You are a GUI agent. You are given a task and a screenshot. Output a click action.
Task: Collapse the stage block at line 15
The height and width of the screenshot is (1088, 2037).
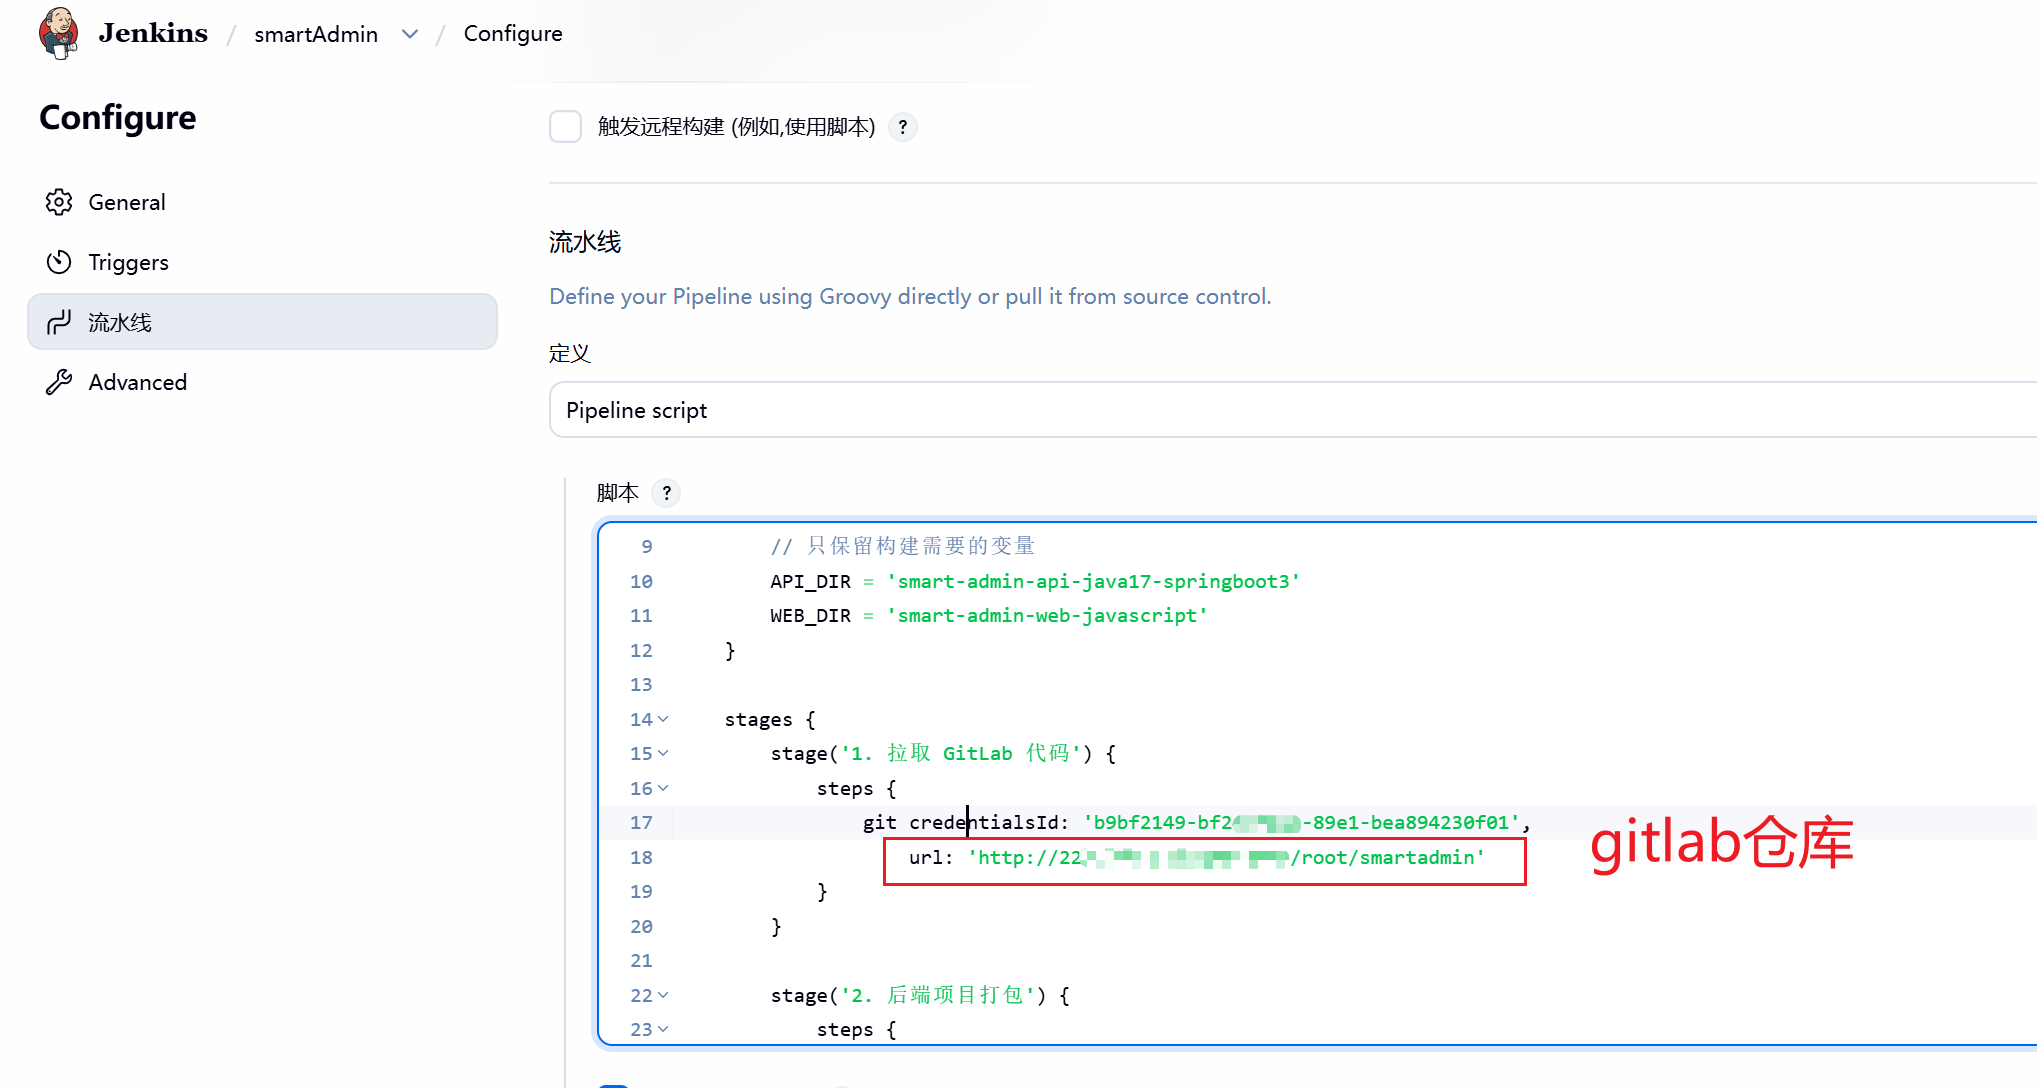pyautogui.click(x=663, y=753)
